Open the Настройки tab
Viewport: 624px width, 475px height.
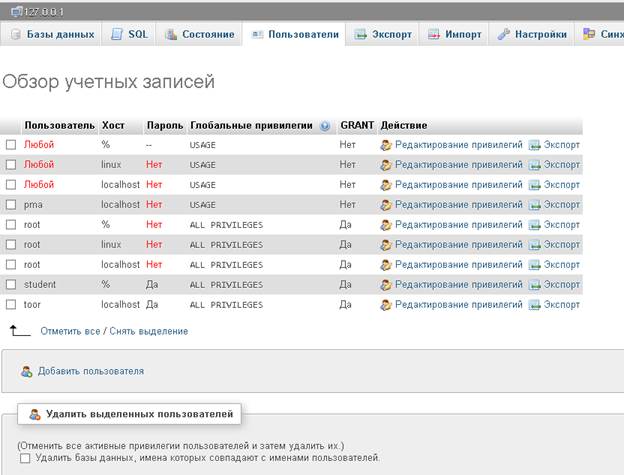tap(532, 34)
